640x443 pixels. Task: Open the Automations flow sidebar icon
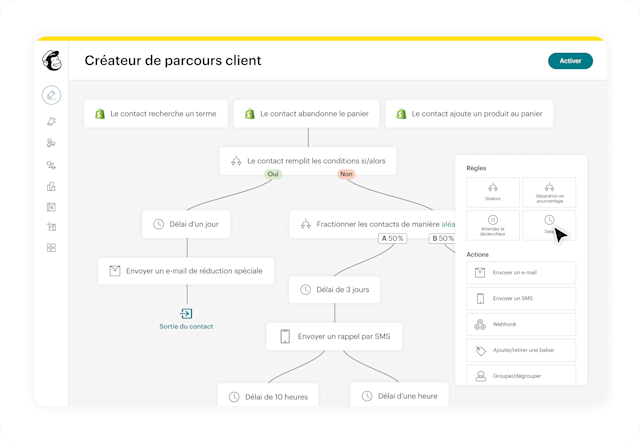click(51, 165)
